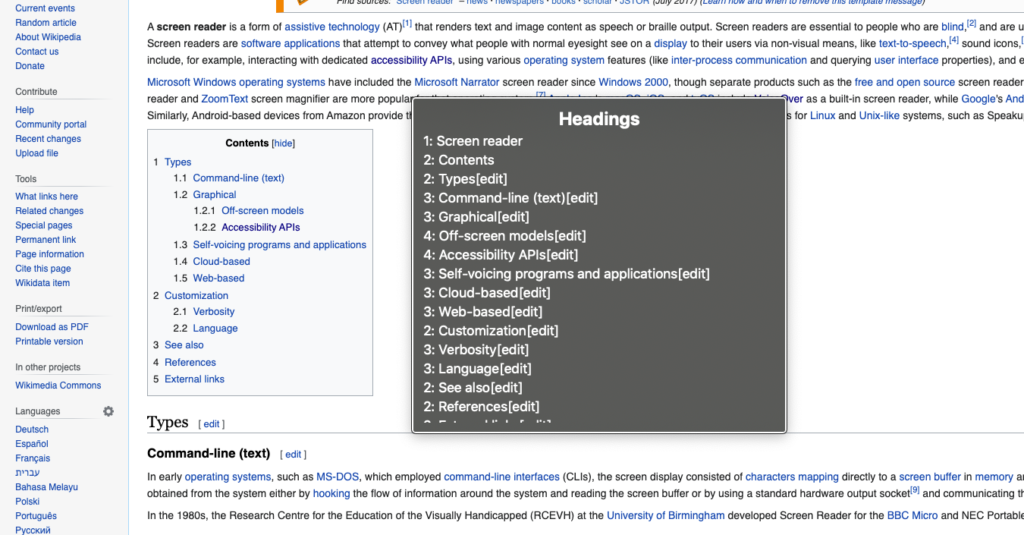Image resolution: width=1024 pixels, height=535 pixels.
Task: Pick 'See also[edit]' in Headings overlay
Action: (473, 387)
